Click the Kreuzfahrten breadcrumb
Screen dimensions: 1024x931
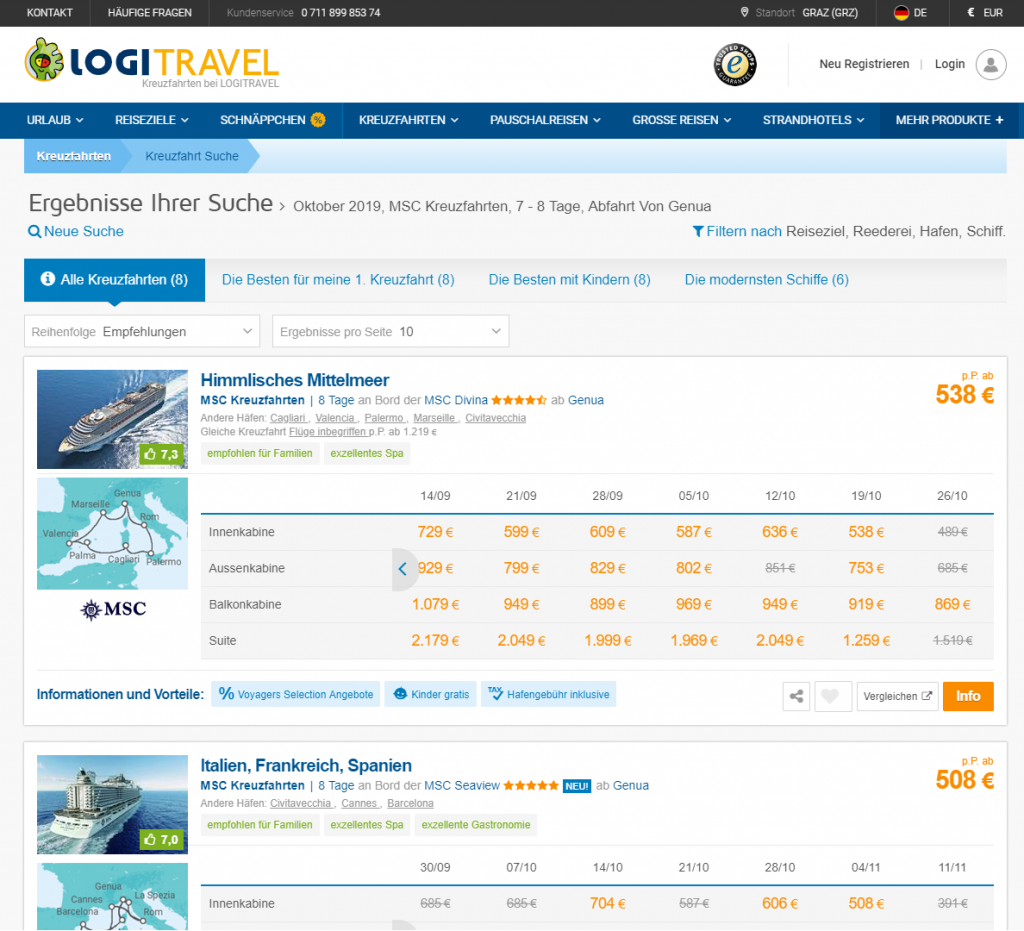[x=74, y=156]
